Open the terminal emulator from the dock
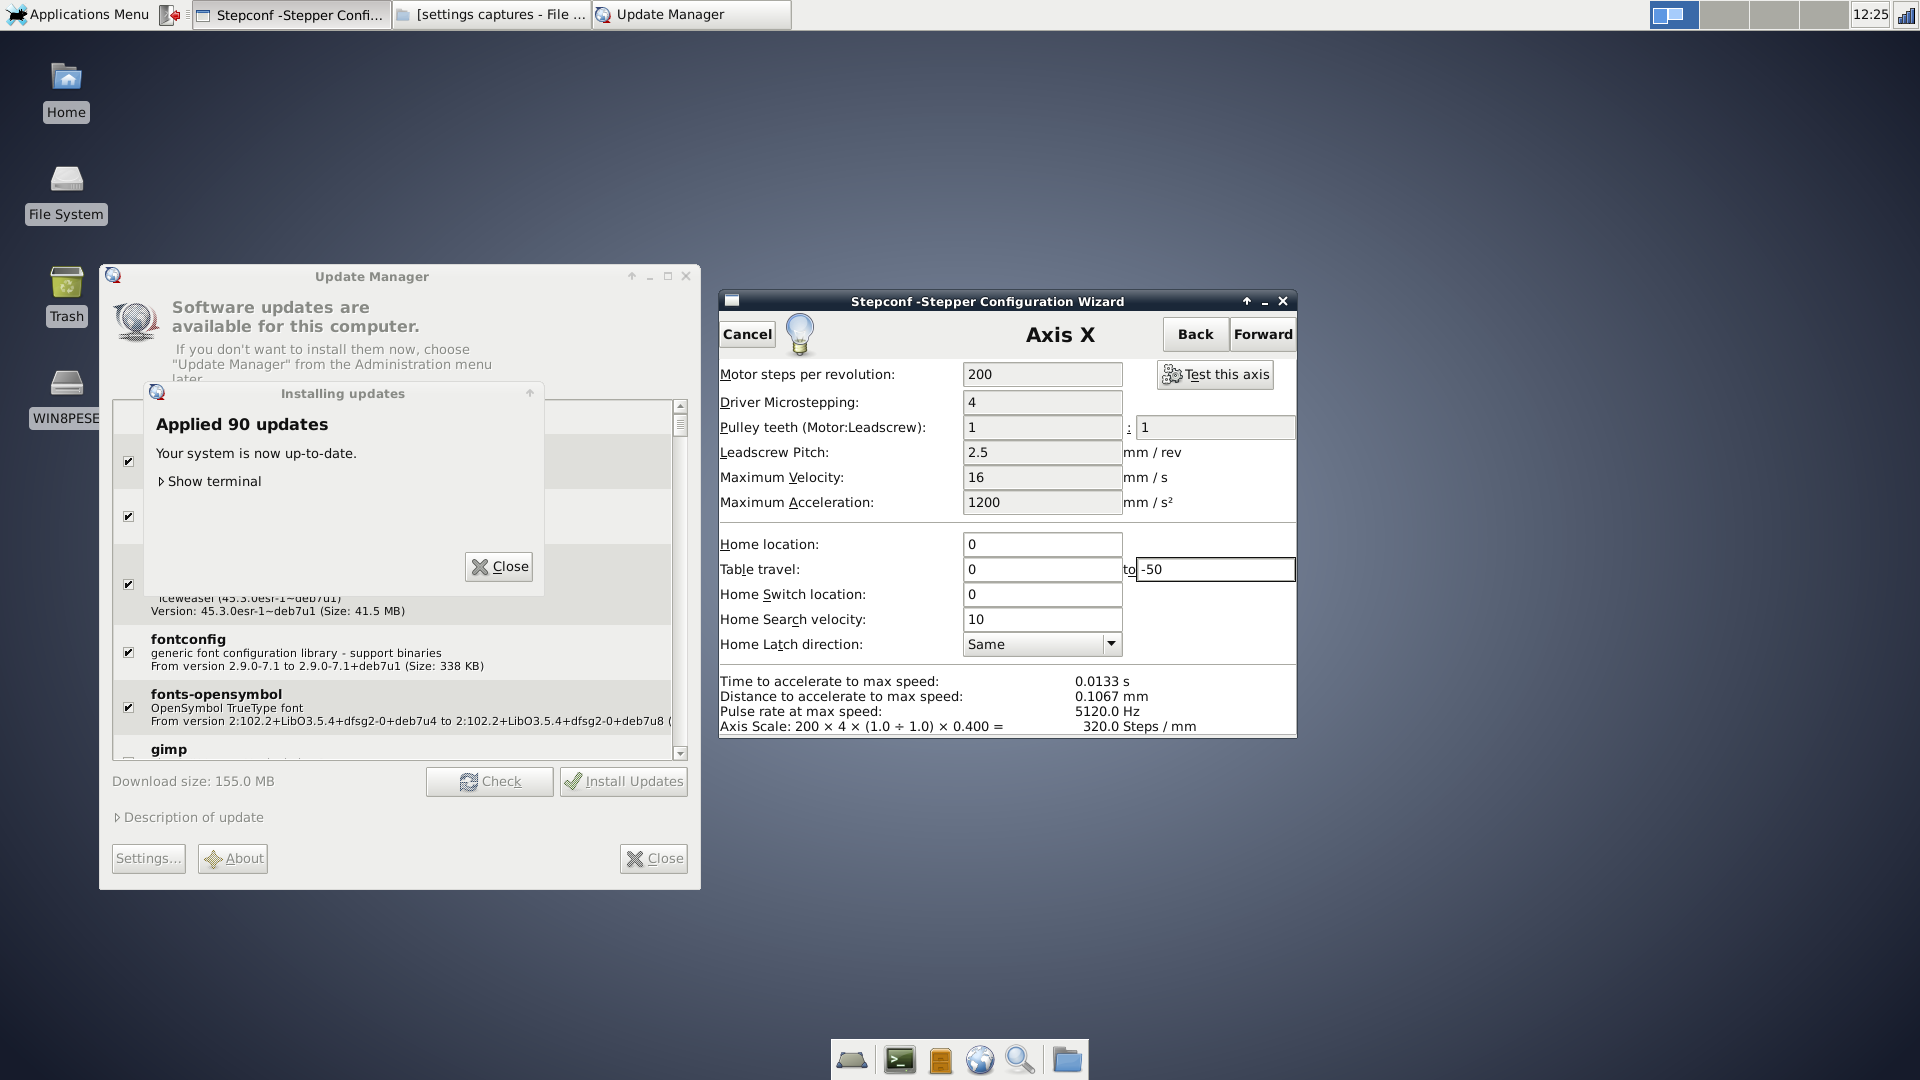 point(899,1060)
